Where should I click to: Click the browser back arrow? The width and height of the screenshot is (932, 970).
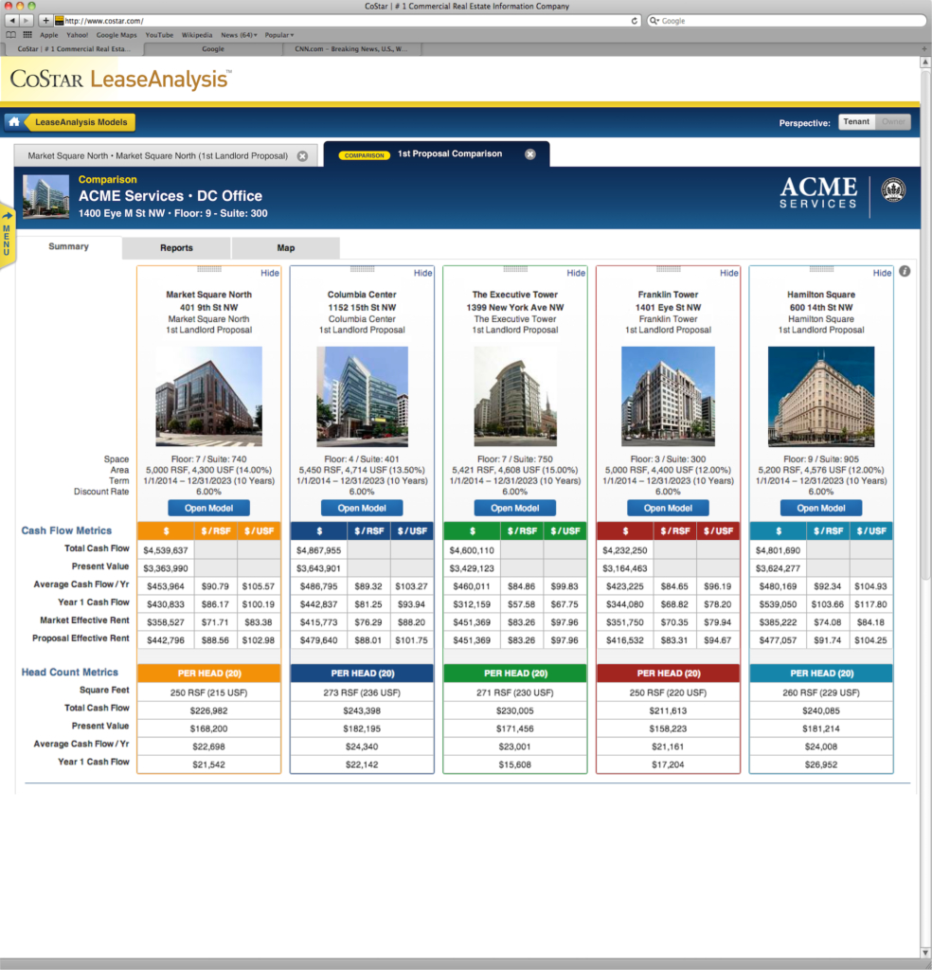(x=10, y=18)
